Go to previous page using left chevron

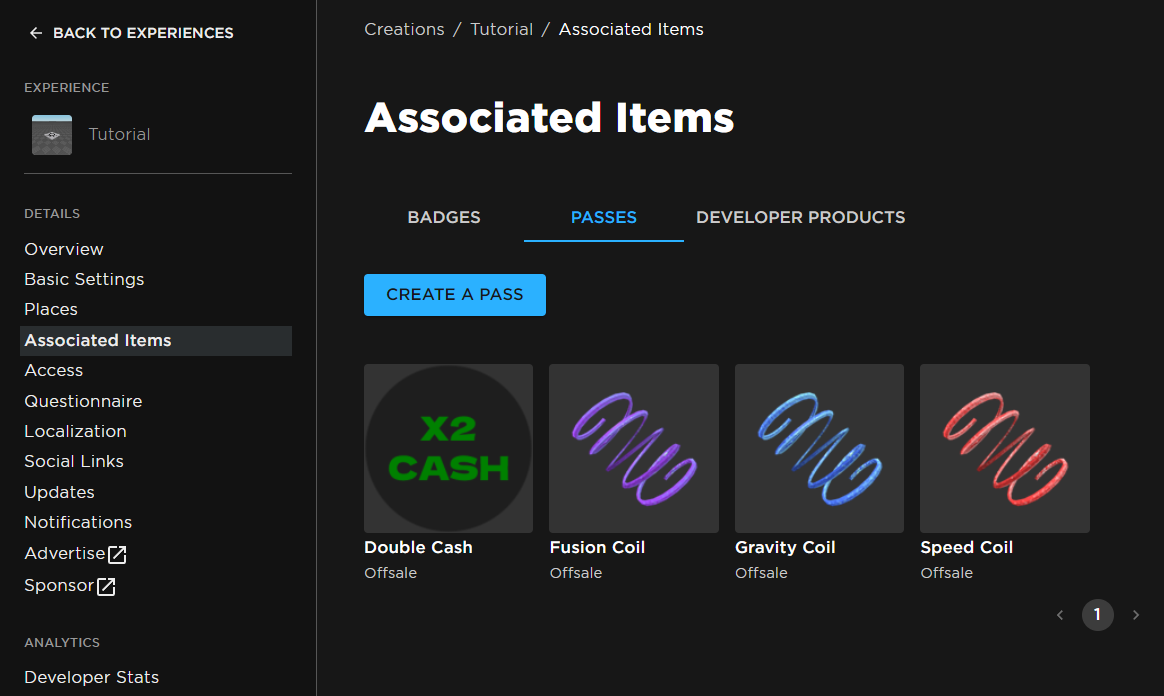click(x=1060, y=615)
